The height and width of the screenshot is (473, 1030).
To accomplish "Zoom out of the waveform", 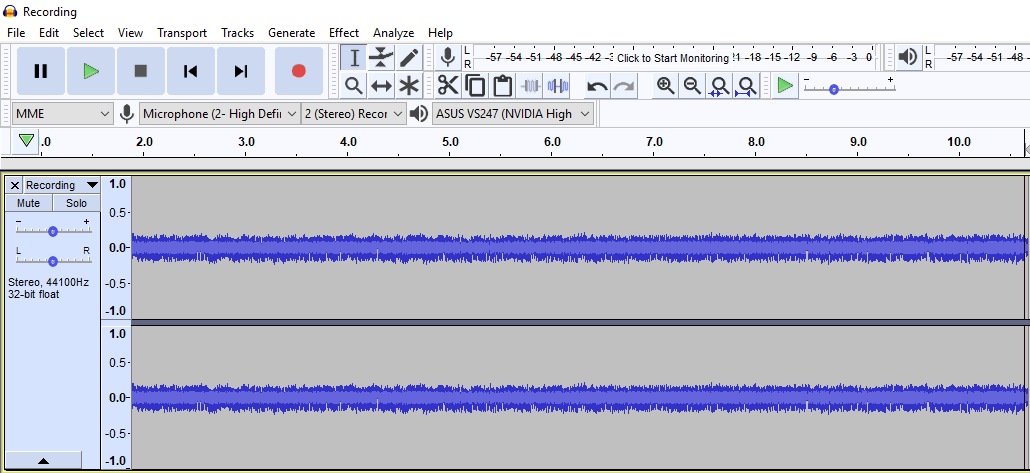I will coord(692,85).
